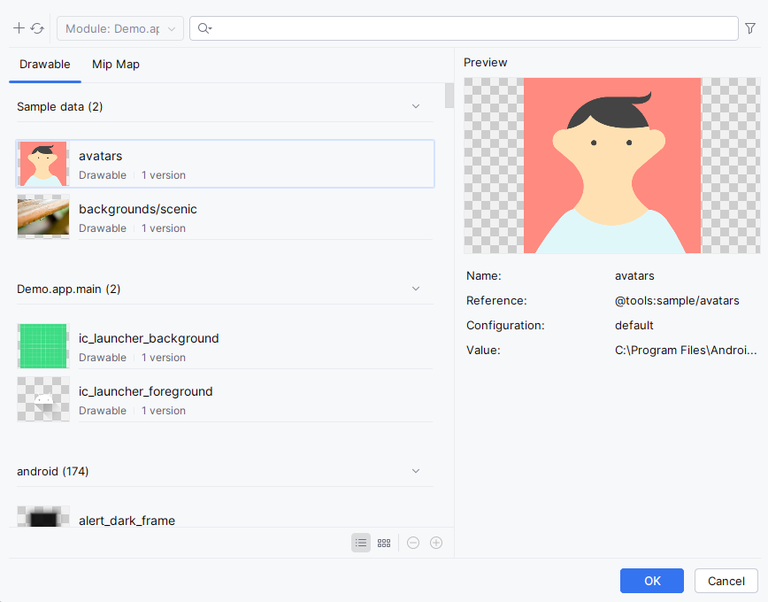Switch to grid view mode
Viewport: 768px width, 602px height.
pyautogui.click(x=384, y=543)
